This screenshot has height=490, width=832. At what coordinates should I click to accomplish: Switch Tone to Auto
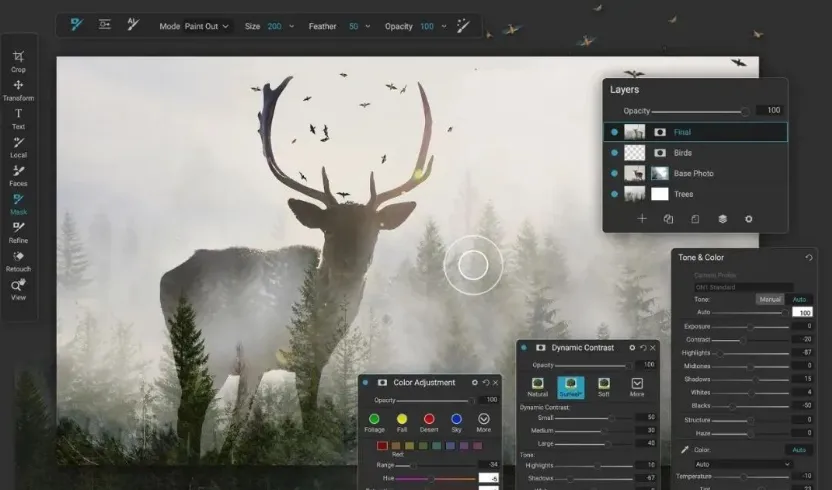(799, 299)
